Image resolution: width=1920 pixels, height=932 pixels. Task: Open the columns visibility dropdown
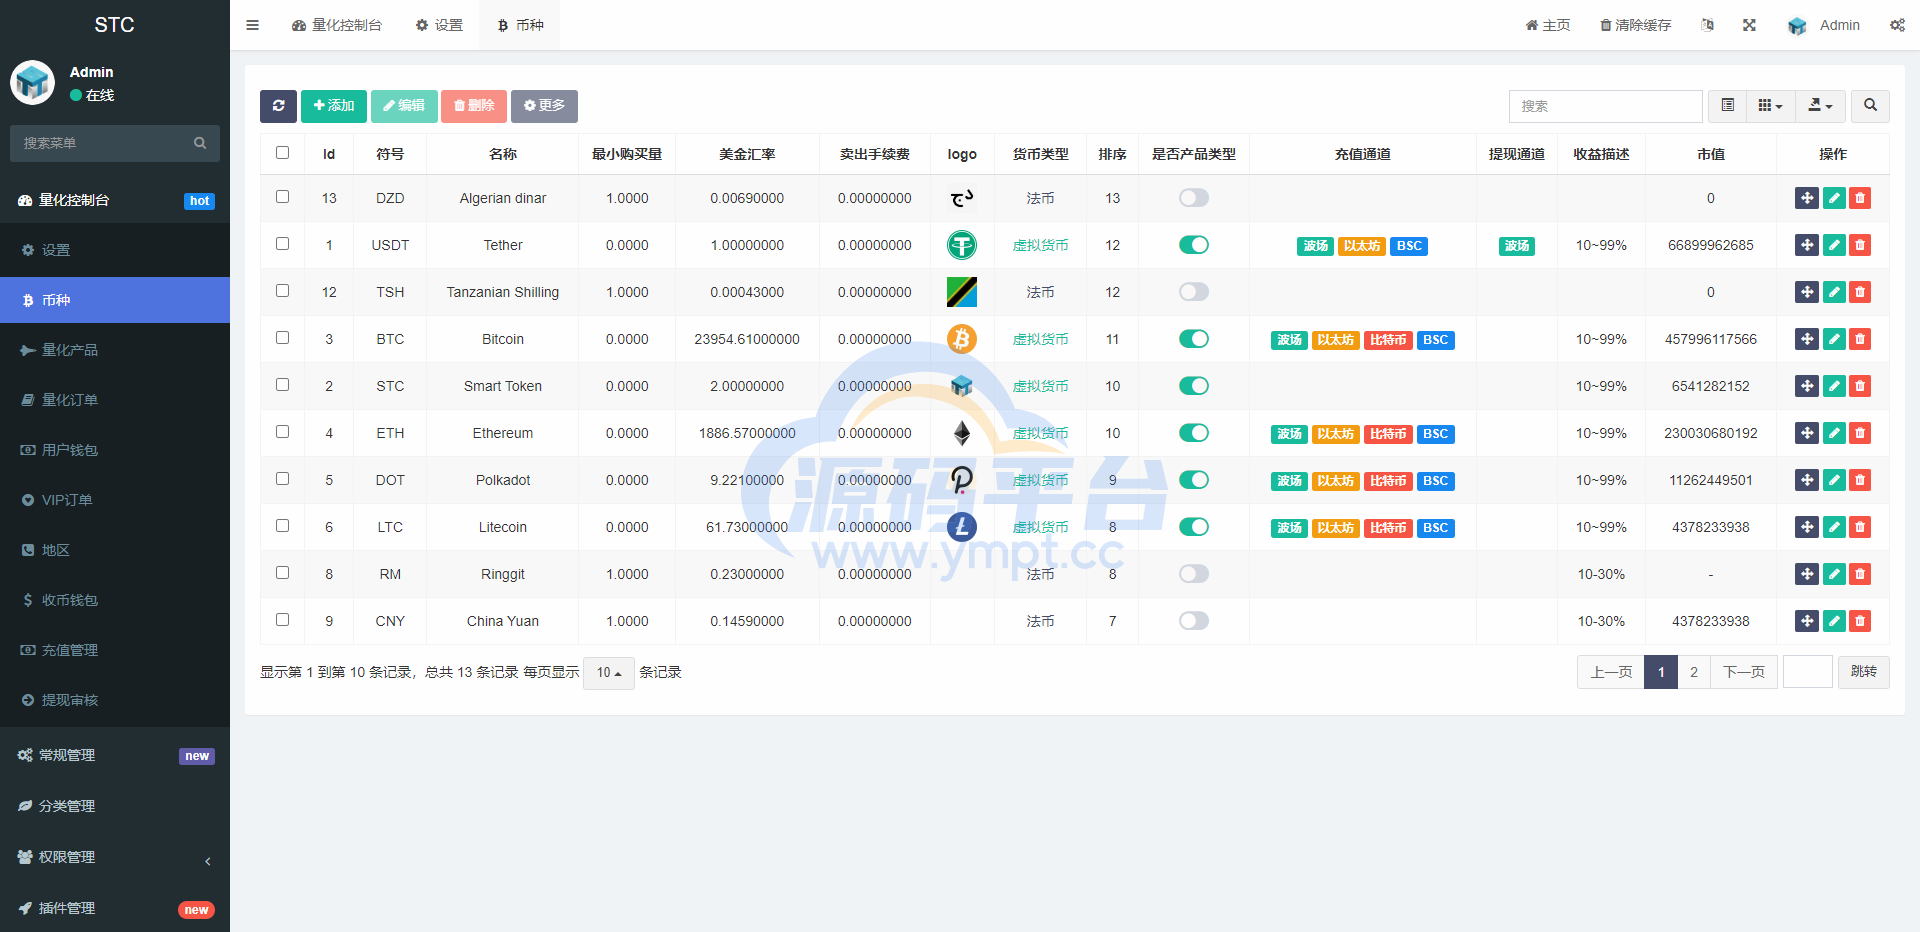[x=1770, y=106]
